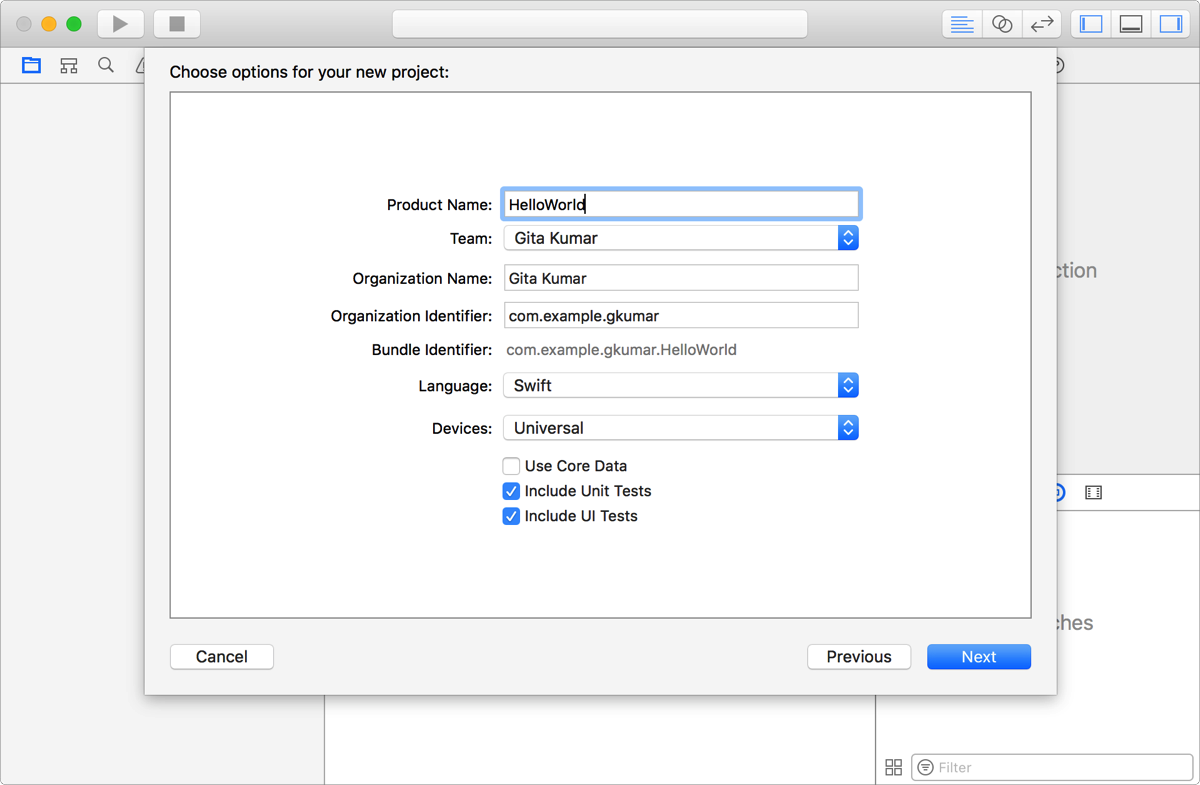
Task: Select the Media library filmstrip icon
Action: [1093, 493]
